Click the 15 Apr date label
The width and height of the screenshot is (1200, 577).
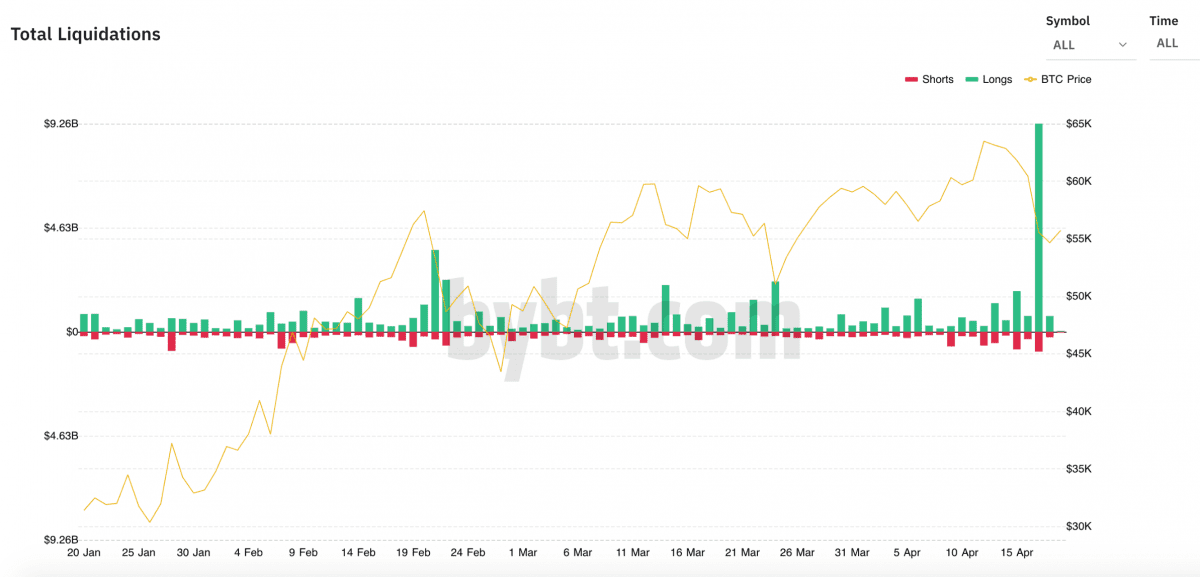coord(1016,552)
